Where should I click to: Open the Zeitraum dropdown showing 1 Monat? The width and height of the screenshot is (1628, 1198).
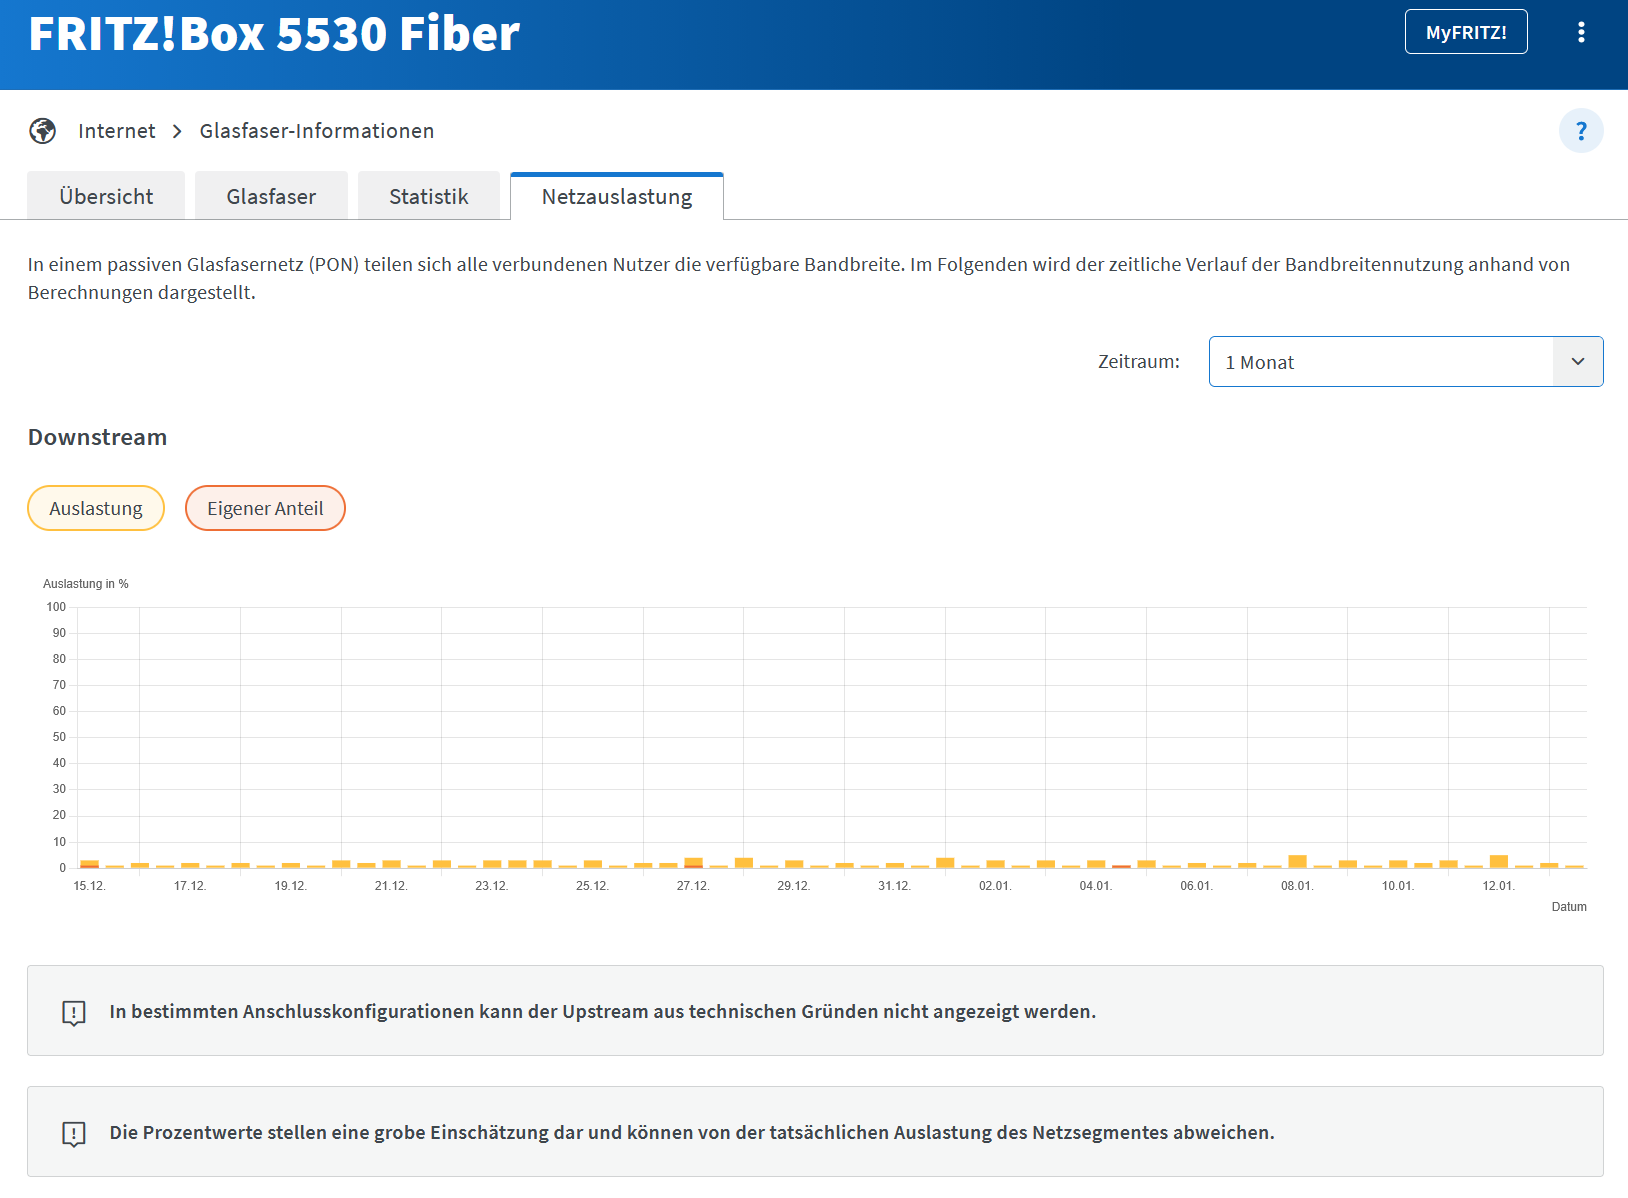1406,362
